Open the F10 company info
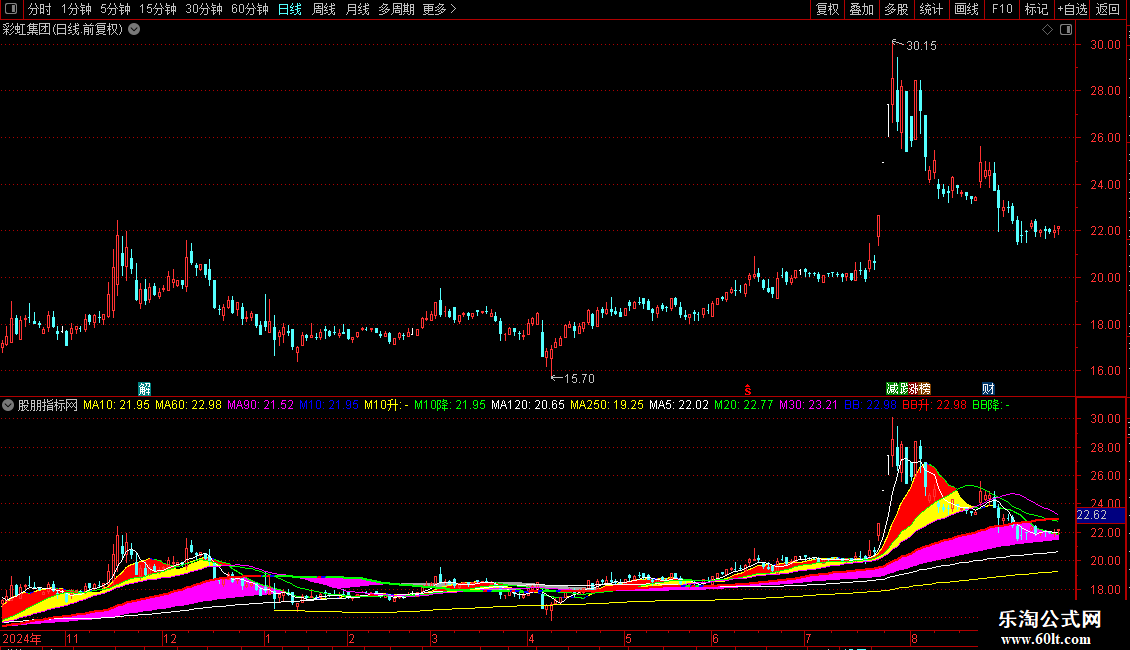 coord(1002,9)
